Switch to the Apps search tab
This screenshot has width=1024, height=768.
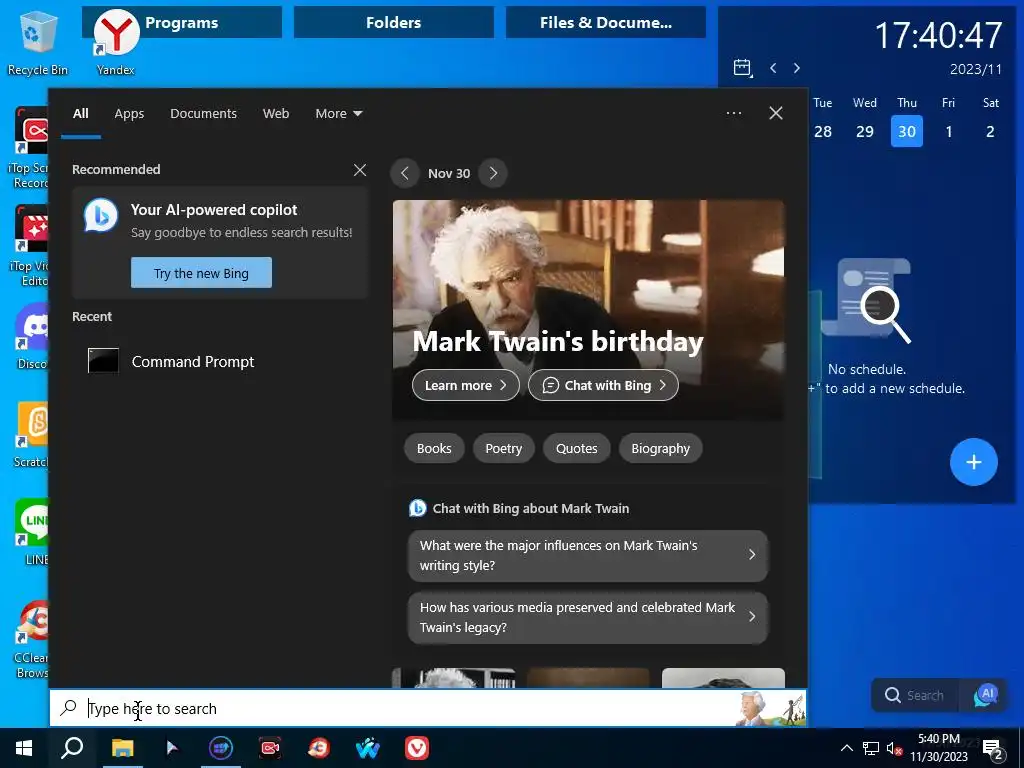click(129, 114)
